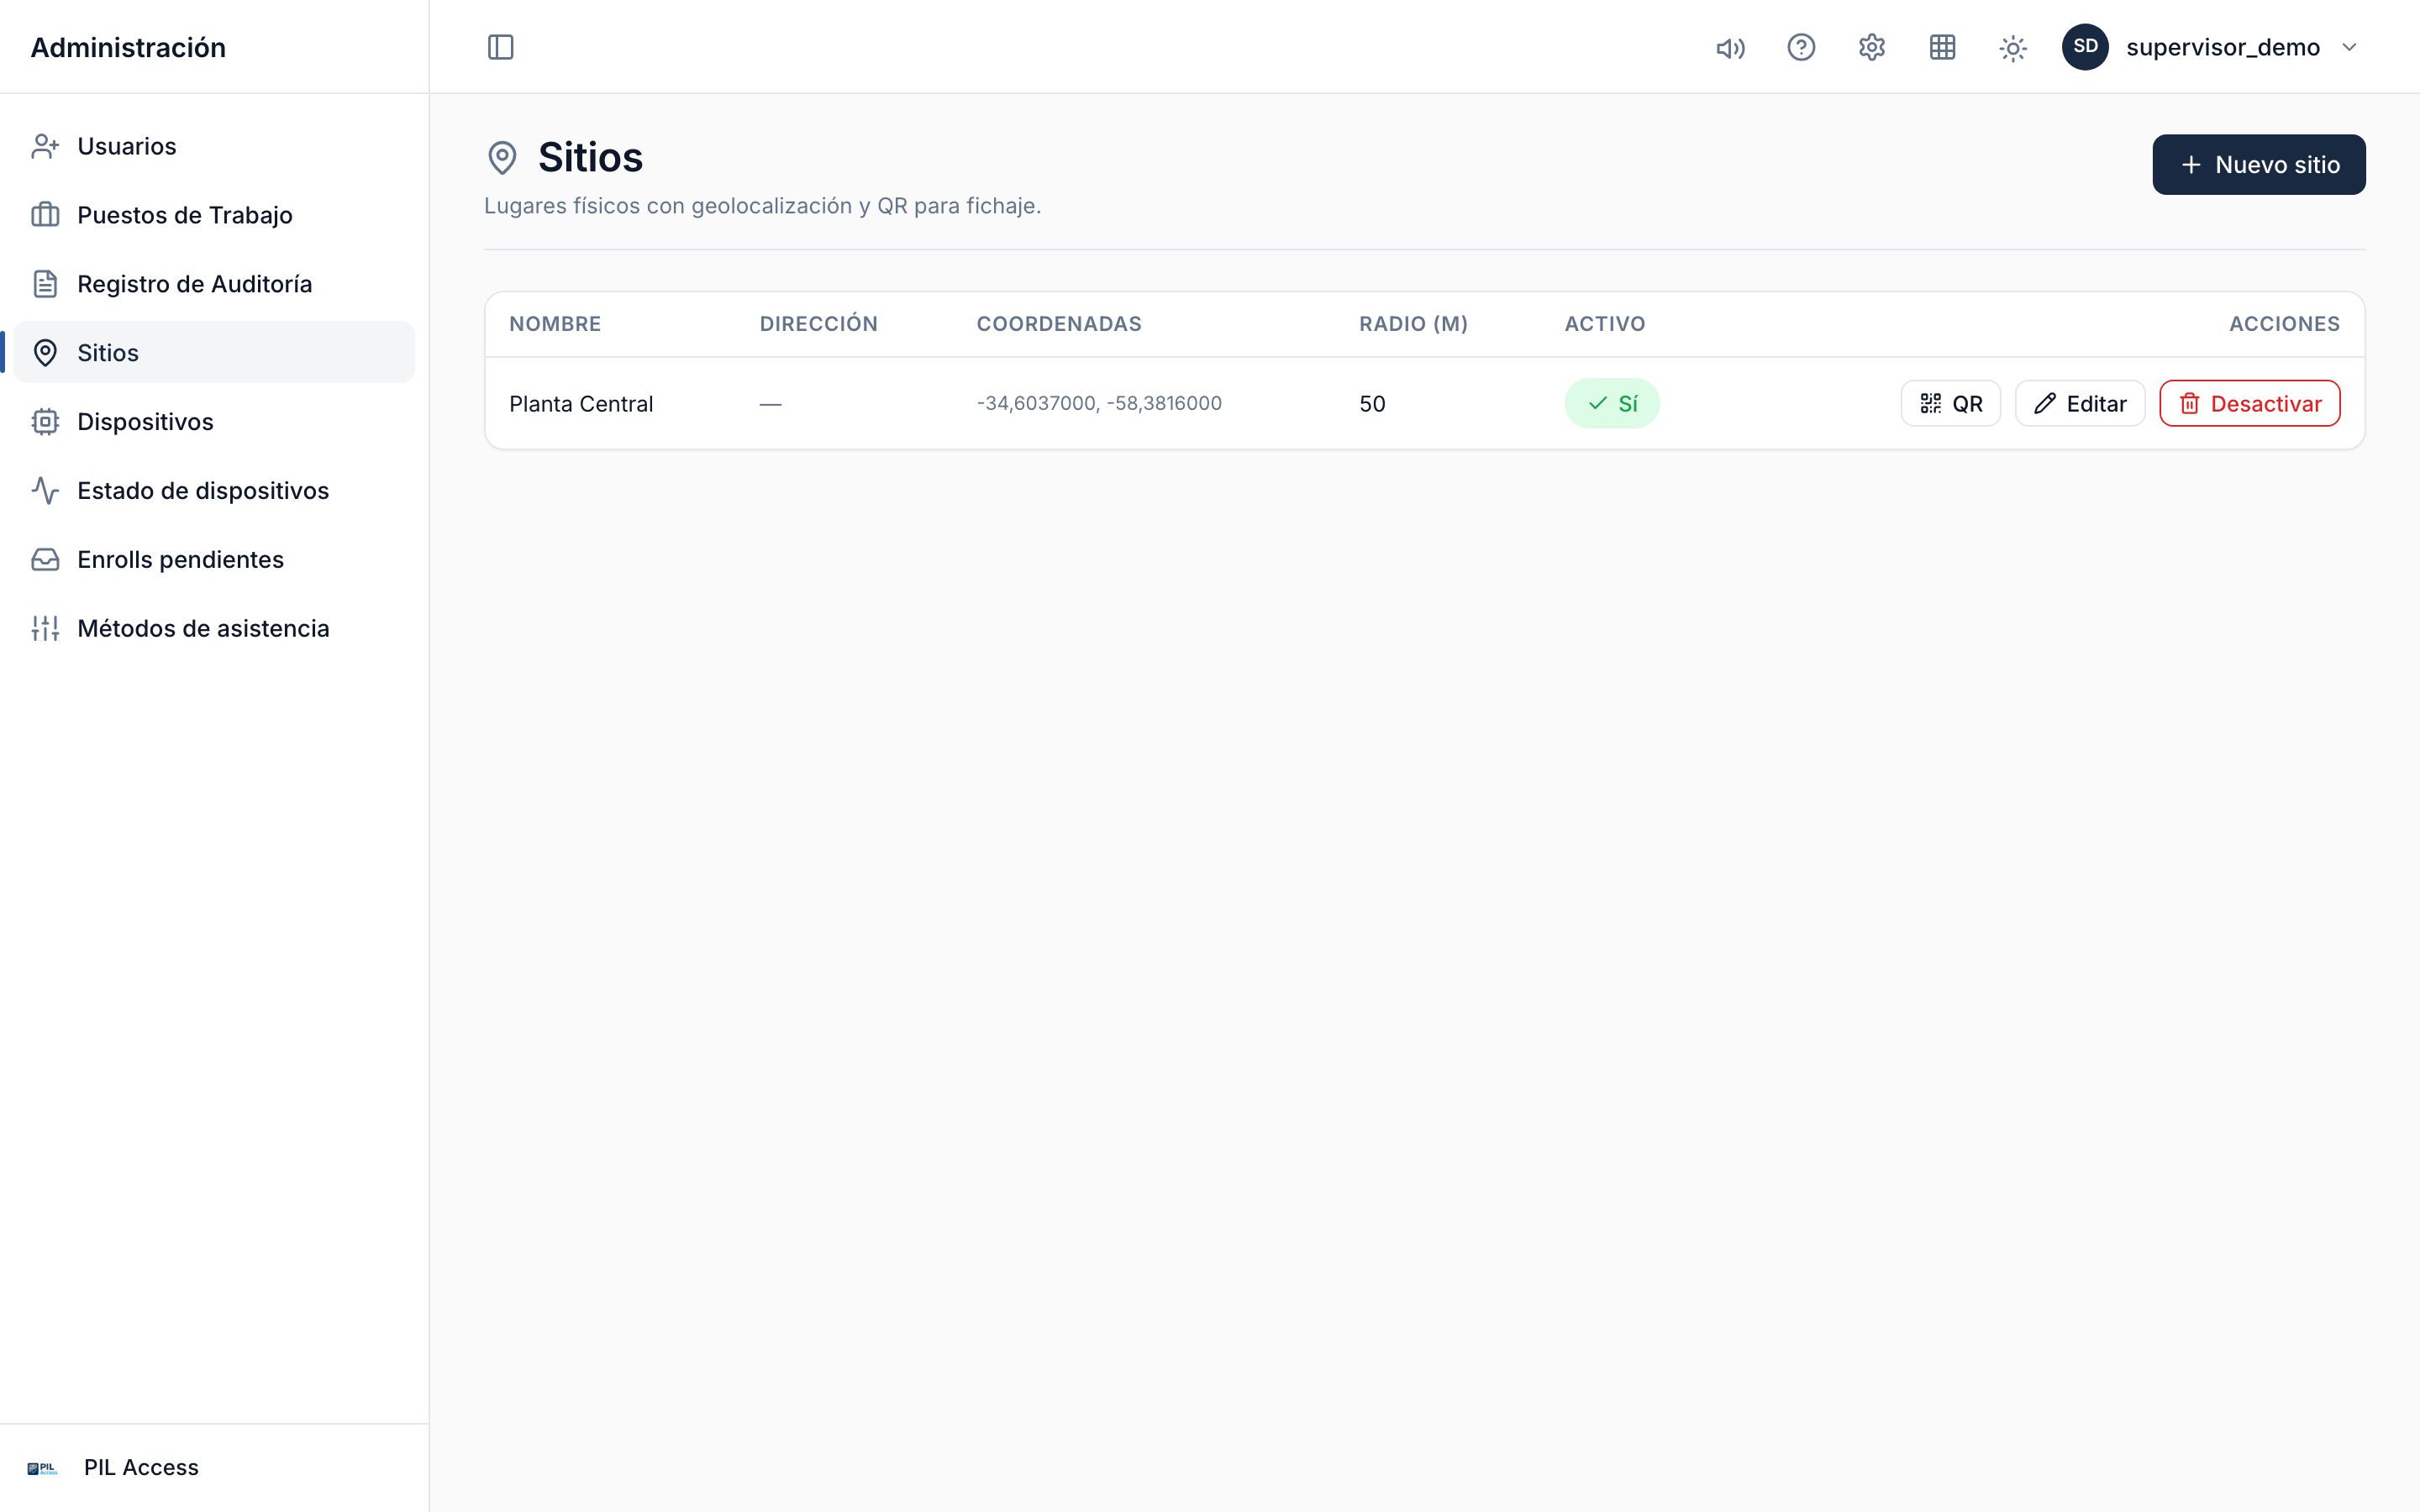
Task: Click the Enrolls pendientes inbox icon
Action: pyautogui.click(x=45, y=560)
